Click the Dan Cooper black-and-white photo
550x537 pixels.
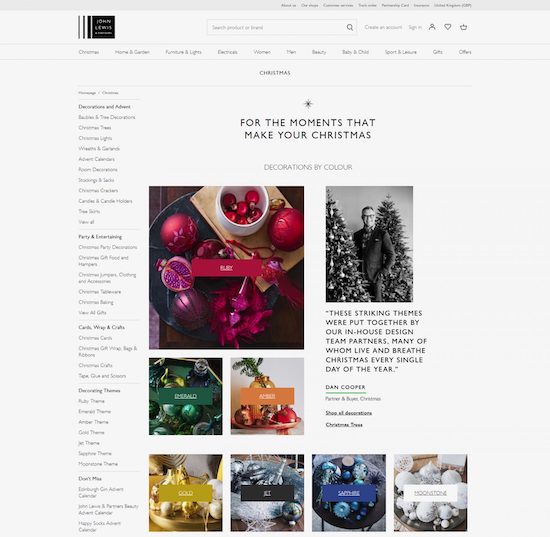coord(369,244)
